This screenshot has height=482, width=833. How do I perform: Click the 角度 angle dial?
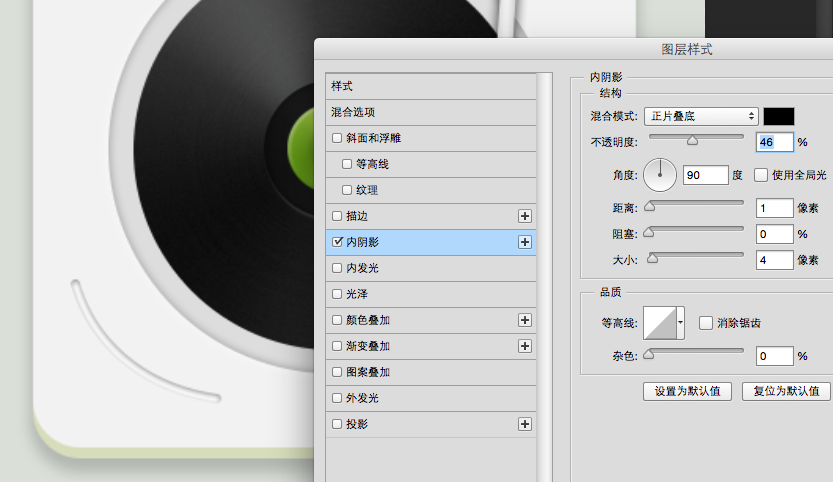pyautogui.click(x=660, y=175)
